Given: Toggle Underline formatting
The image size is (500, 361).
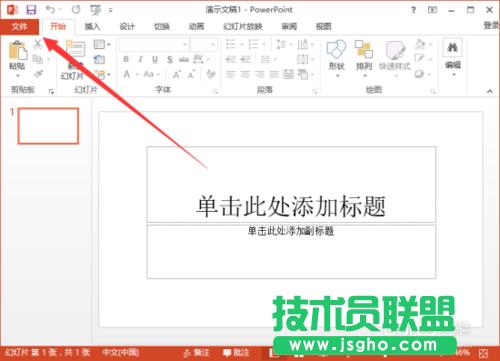Looking at the screenshot, I should [155, 60].
